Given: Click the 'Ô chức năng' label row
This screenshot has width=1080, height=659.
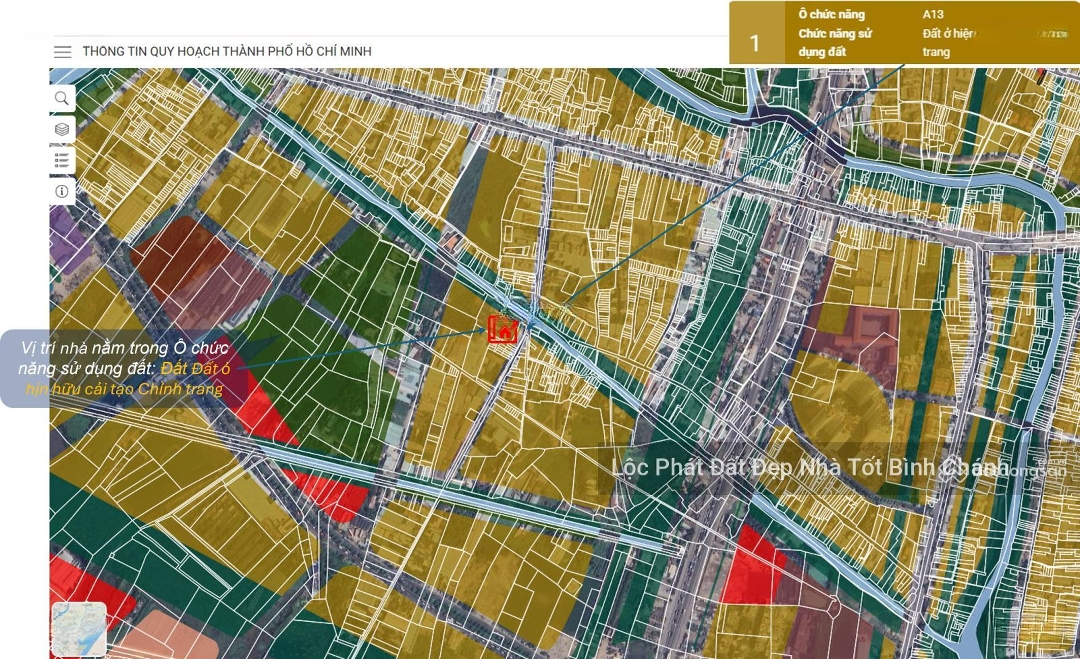Looking at the screenshot, I should click(x=830, y=15).
